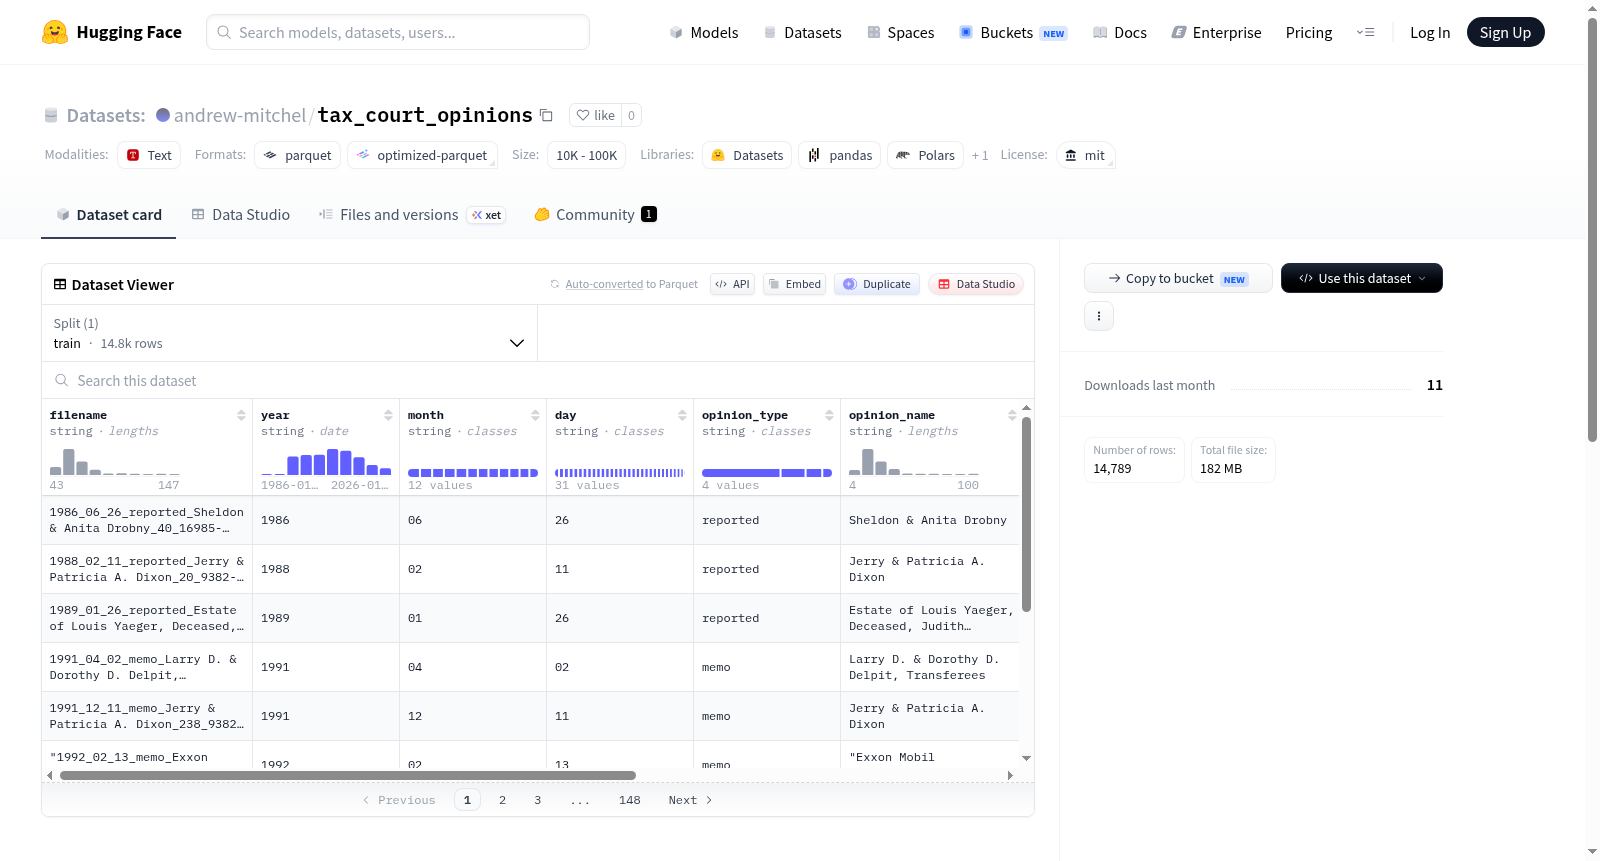The width and height of the screenshot is (1600, 861).
Task: Sort the month column using its sort arrows
Action: 535,415
